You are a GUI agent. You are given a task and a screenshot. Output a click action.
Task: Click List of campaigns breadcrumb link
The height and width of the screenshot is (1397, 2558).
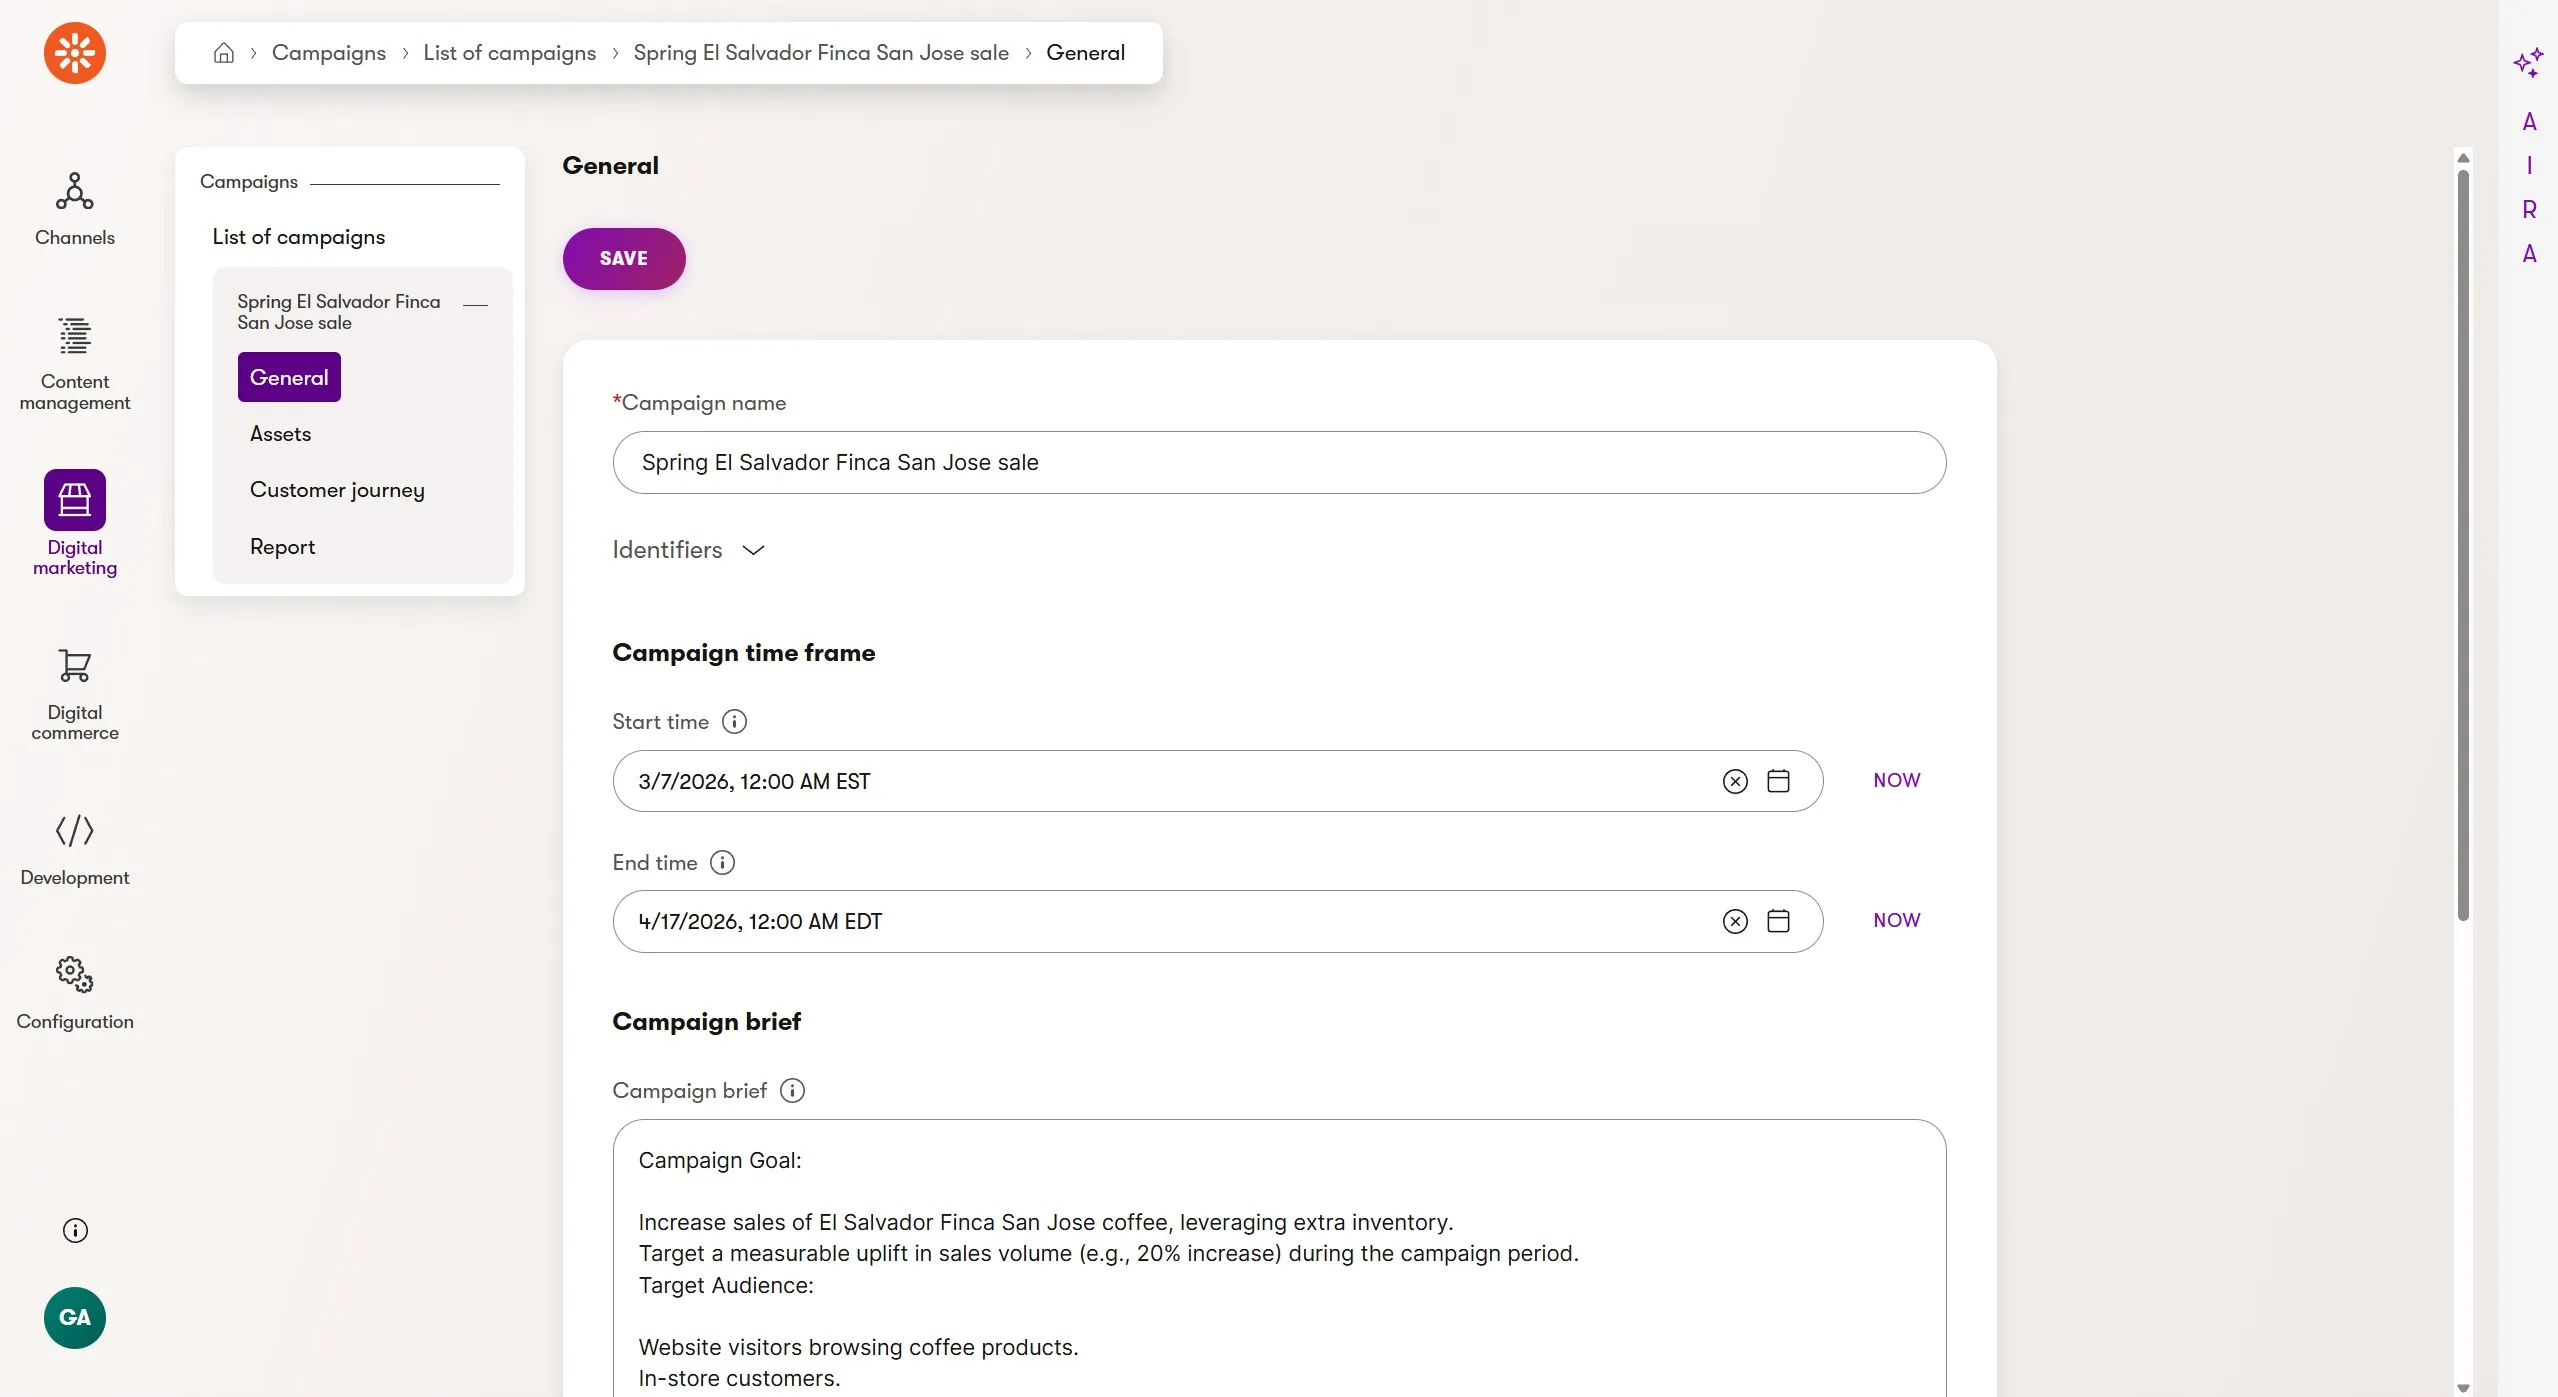(509, 53)
